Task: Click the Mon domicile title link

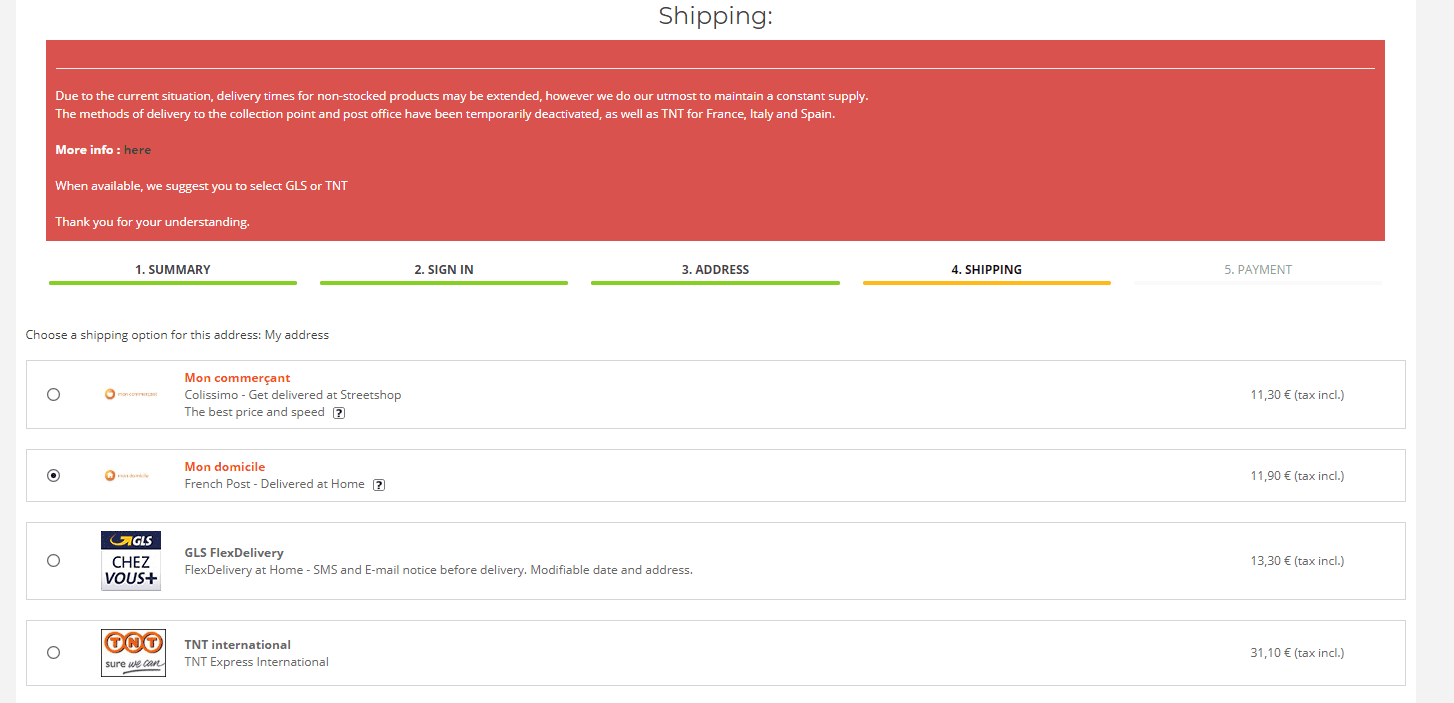Action: [x=225, y=467]
